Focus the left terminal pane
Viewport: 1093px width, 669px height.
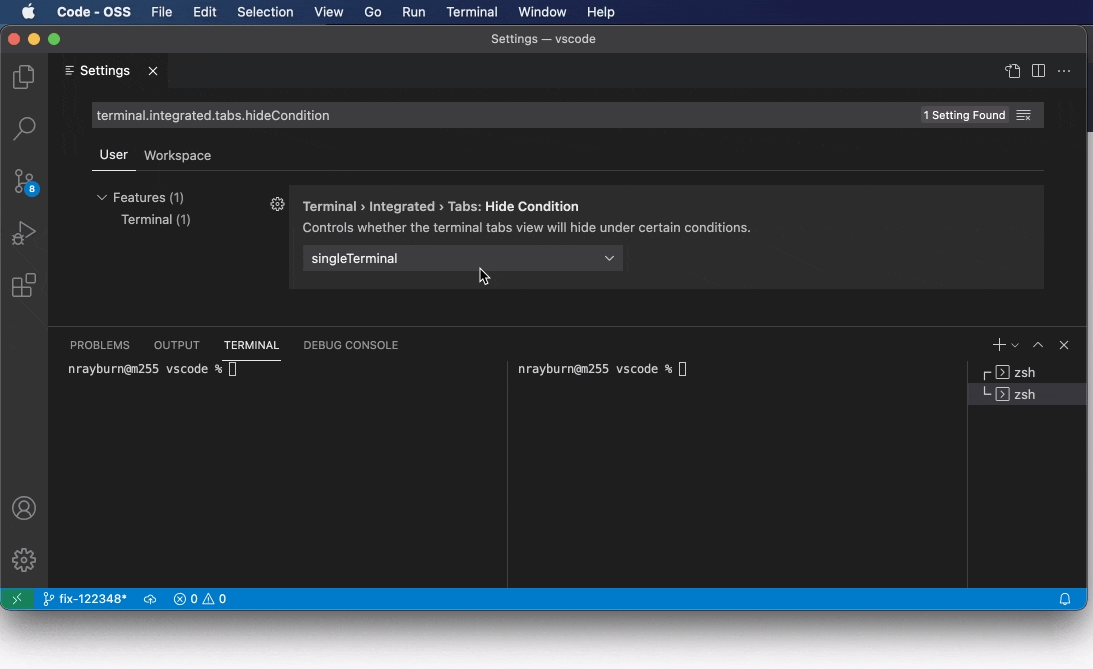coord(277,474)
